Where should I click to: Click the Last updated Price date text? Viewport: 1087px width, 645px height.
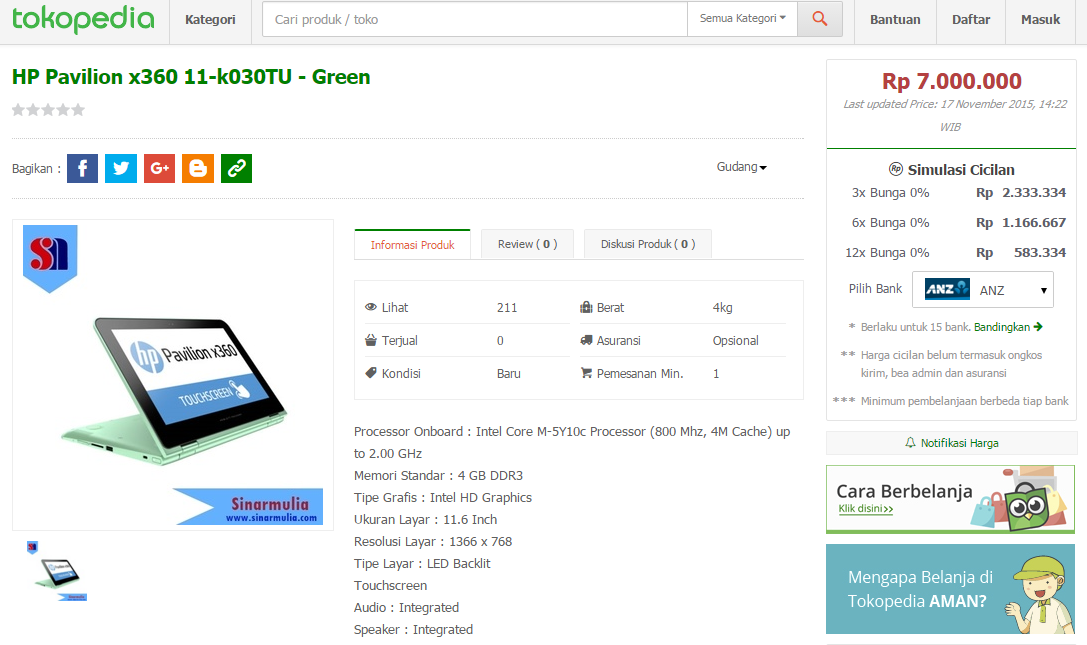pos(955,115)
